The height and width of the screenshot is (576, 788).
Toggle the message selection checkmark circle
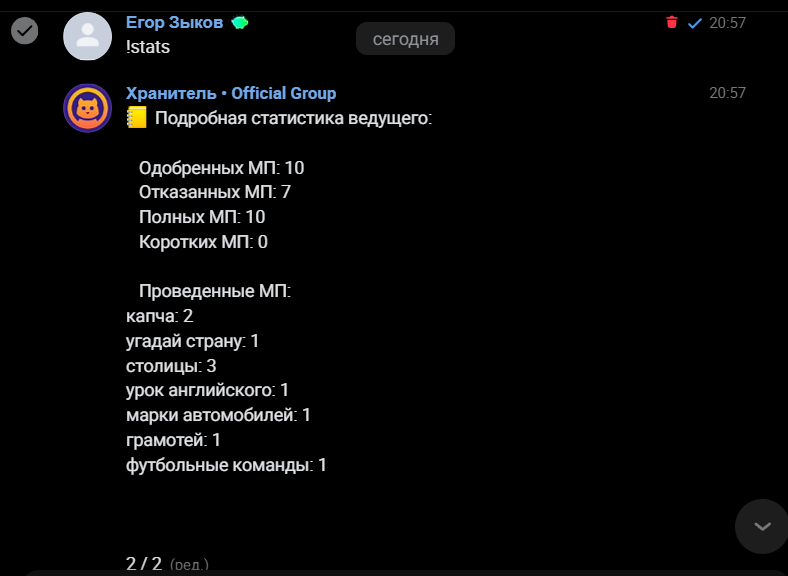point(24,31)
